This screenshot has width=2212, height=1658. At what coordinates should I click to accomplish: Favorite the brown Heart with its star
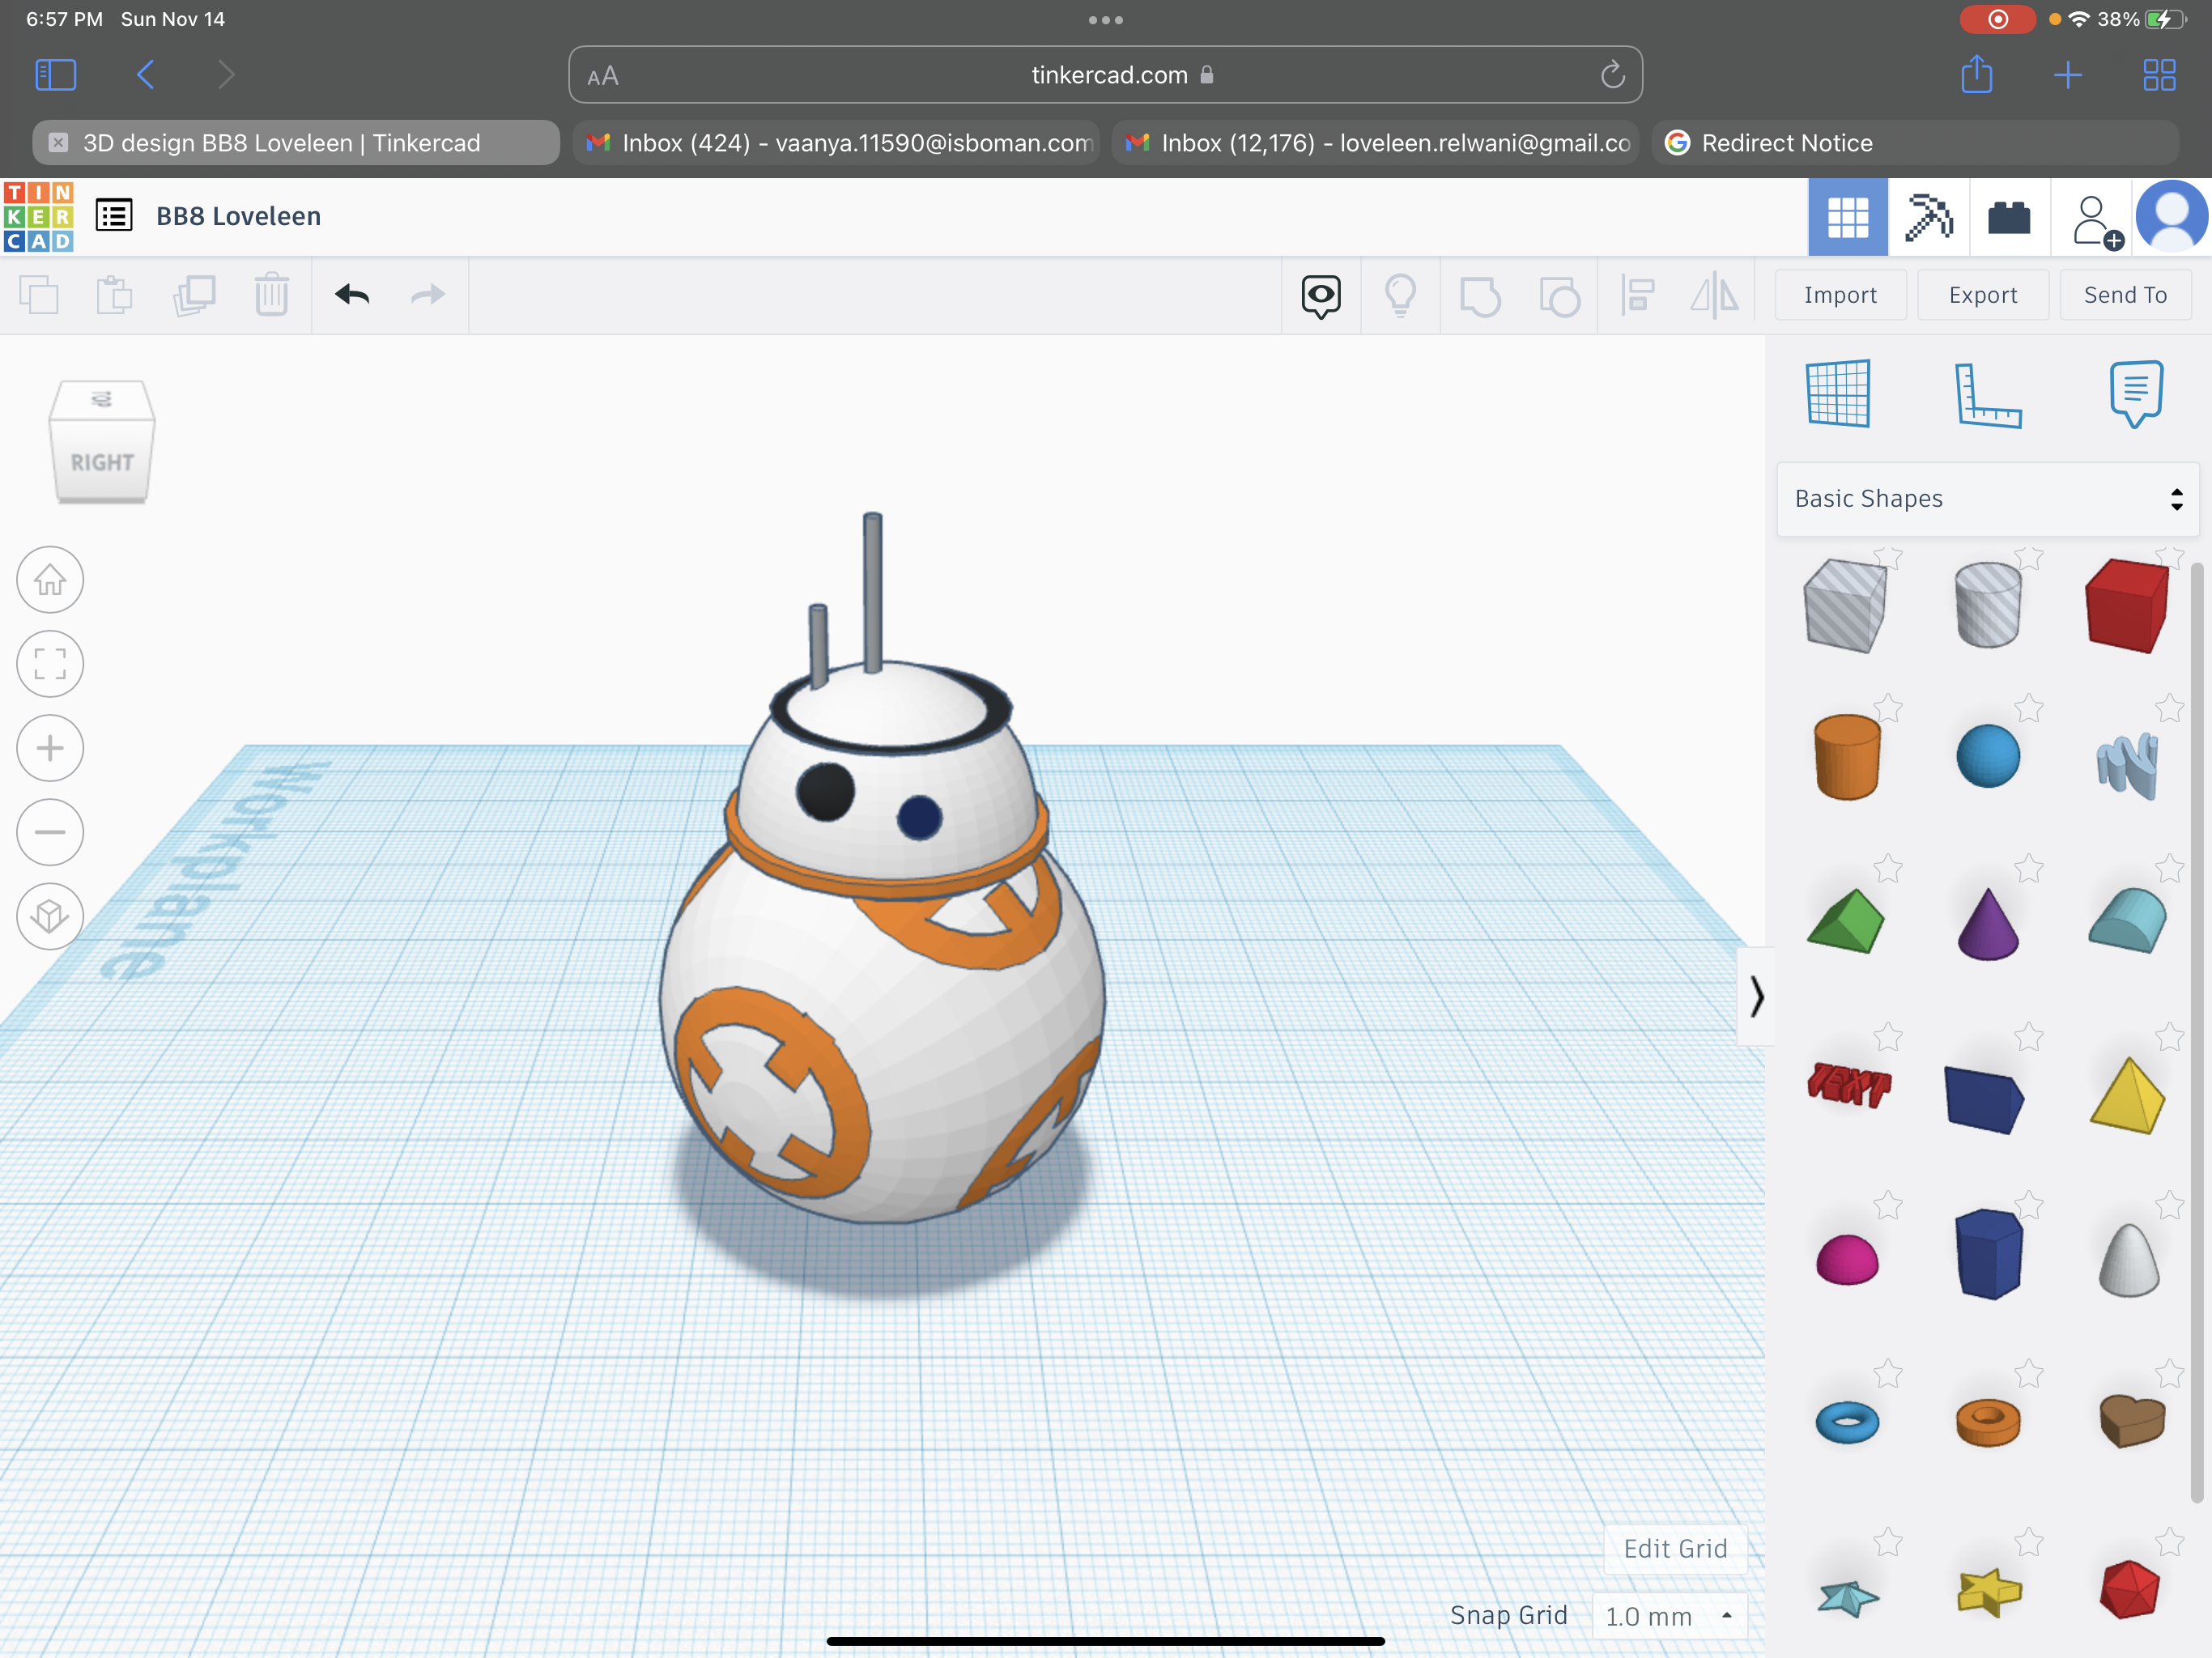(2169, 1373)
